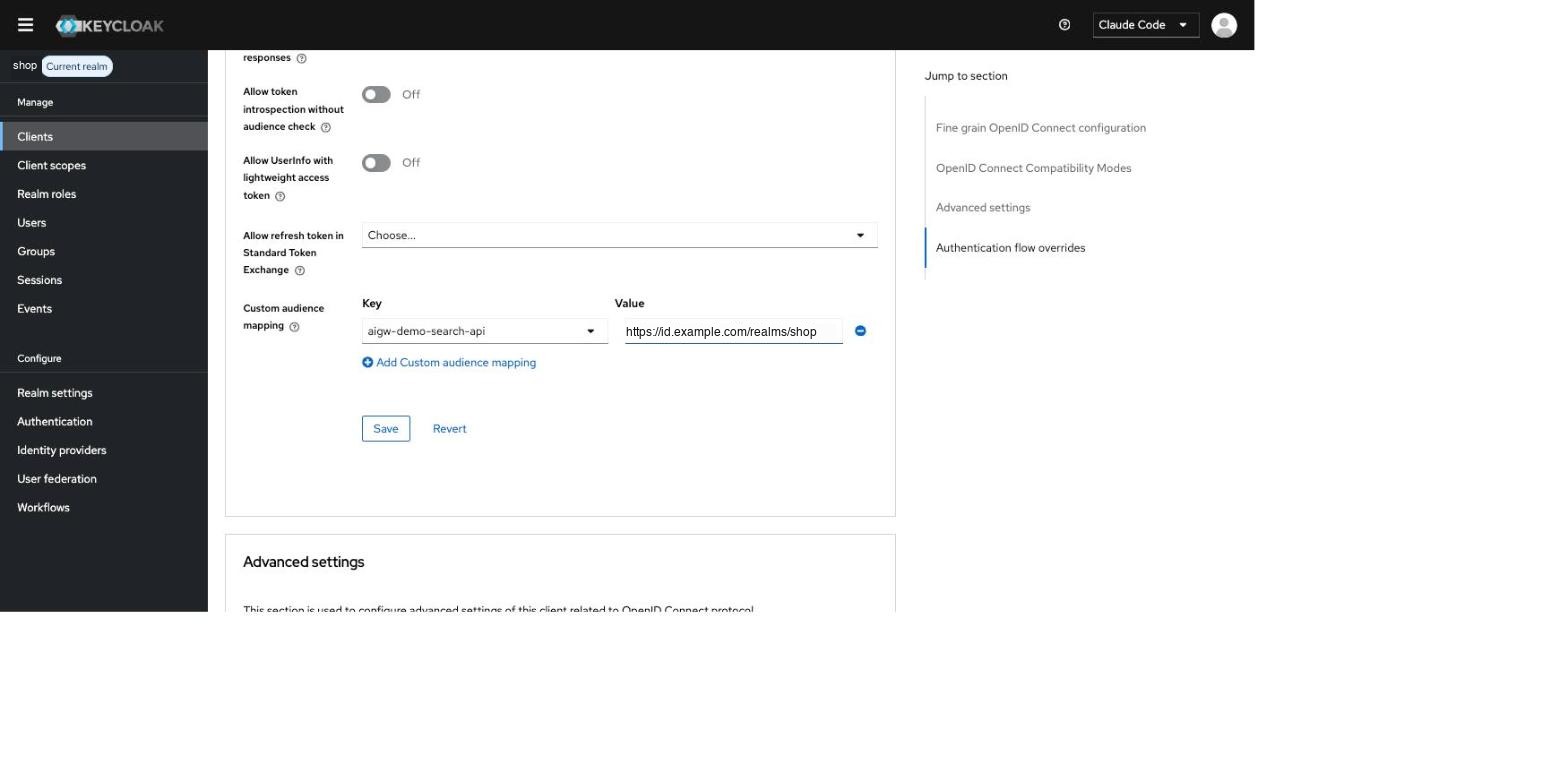Open Users in sidebar

pyautogui.click(x=104, y=223)
